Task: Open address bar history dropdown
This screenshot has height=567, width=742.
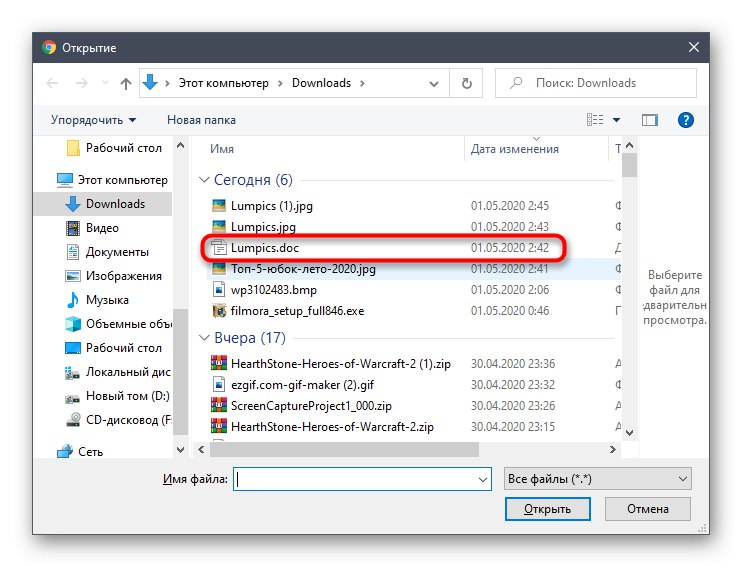Action: (x=433, y=84)
